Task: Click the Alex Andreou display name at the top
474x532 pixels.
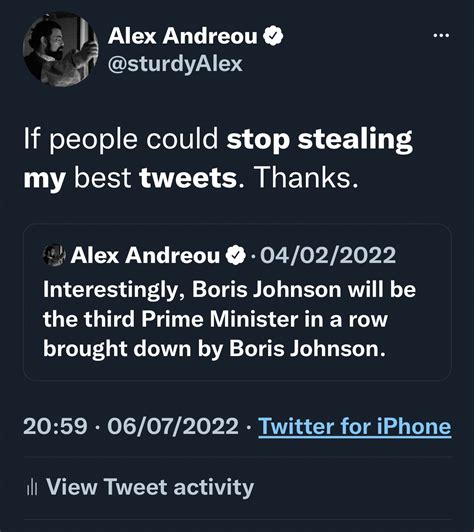Action: 183,36
